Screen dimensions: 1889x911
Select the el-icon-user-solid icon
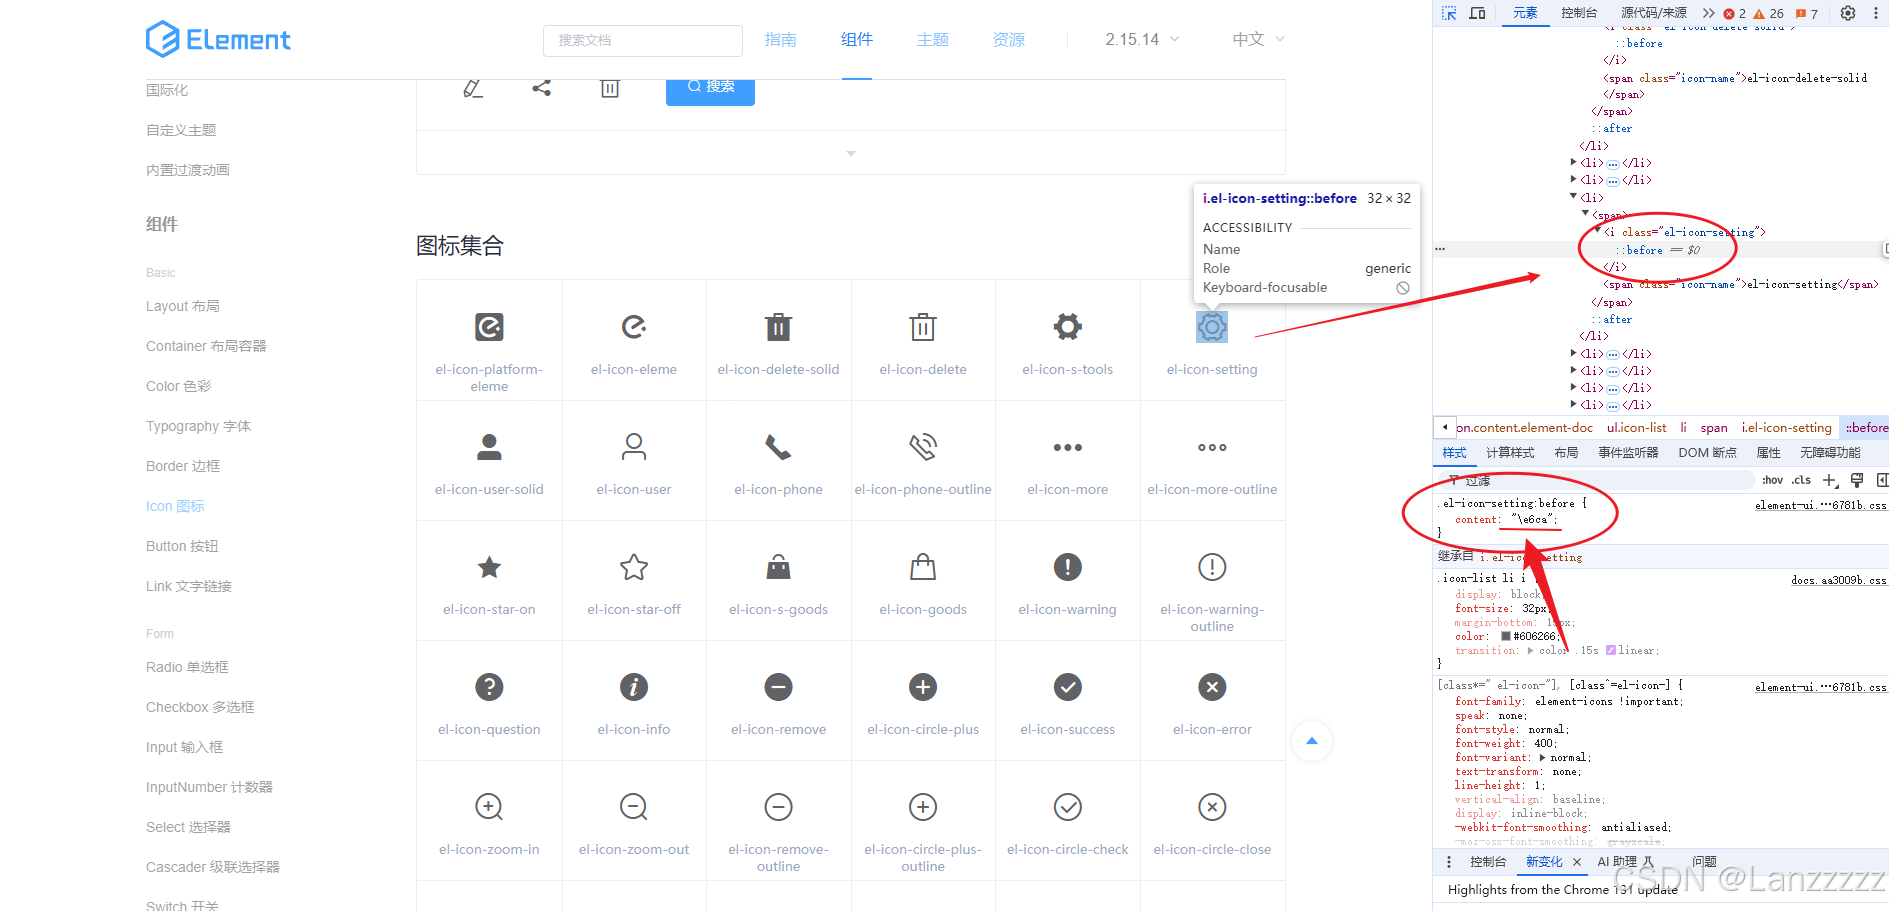(x=489, y=447)
